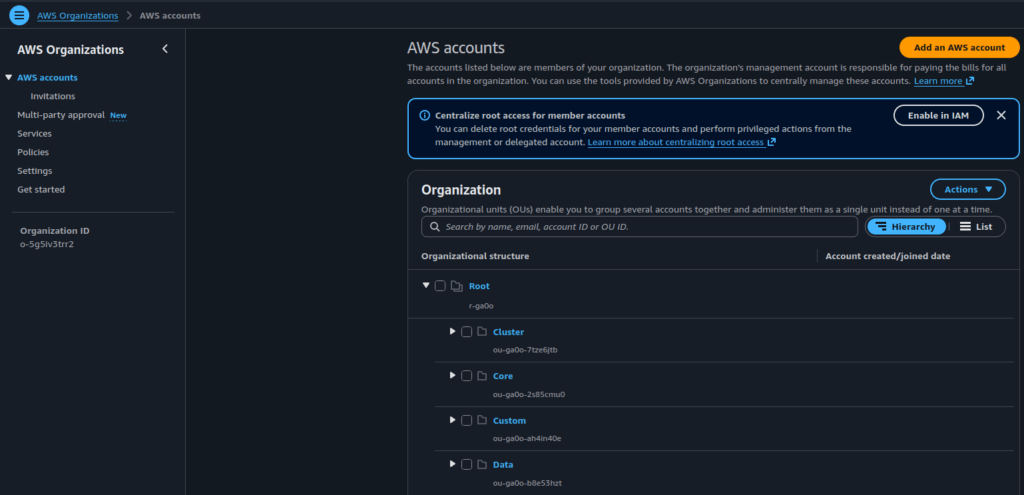Open Settings in the sidebar
This screenshot has width=1024, height=495.
pos(35,171)
